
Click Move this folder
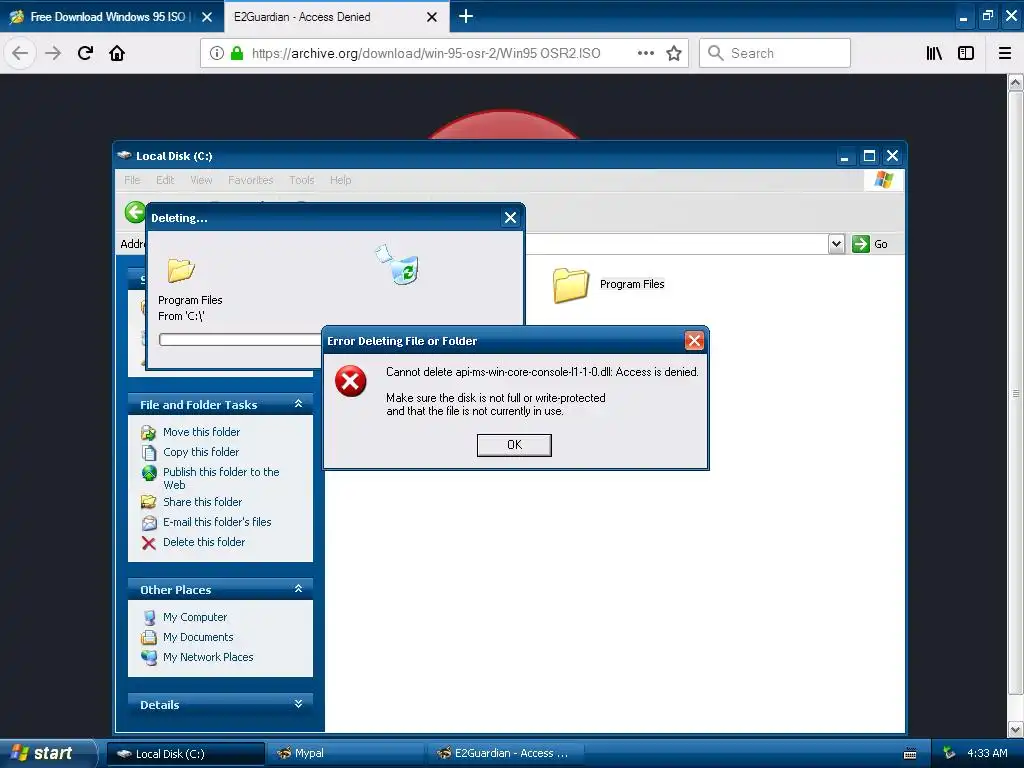tap(201, 432)
